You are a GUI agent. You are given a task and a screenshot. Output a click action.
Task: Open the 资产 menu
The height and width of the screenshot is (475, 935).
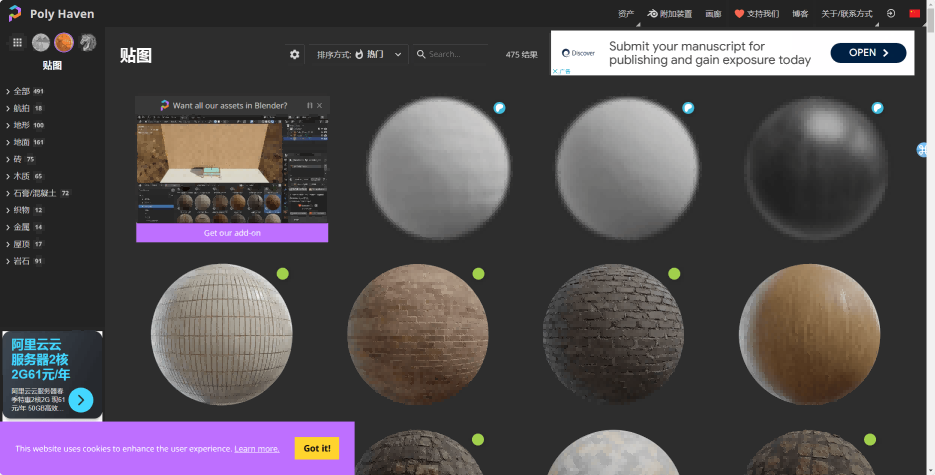coord(626,14)
